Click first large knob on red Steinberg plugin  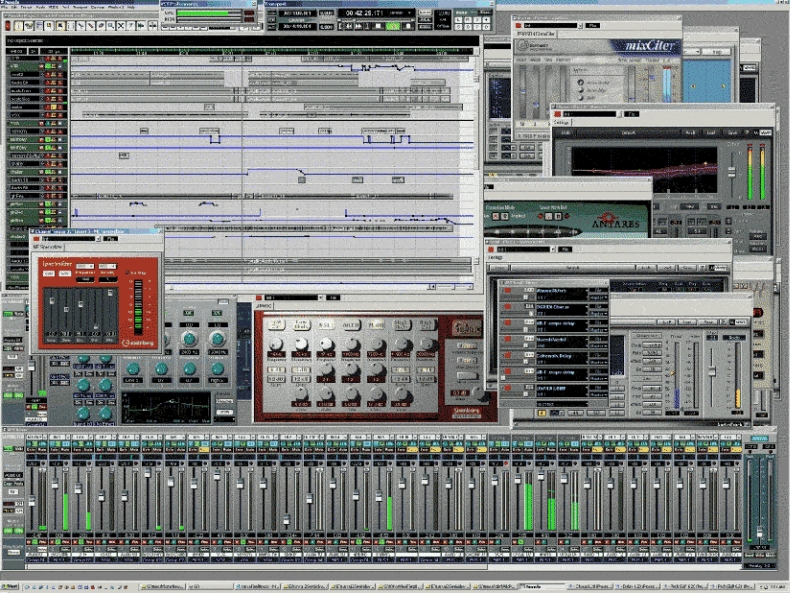coord(275,342)
